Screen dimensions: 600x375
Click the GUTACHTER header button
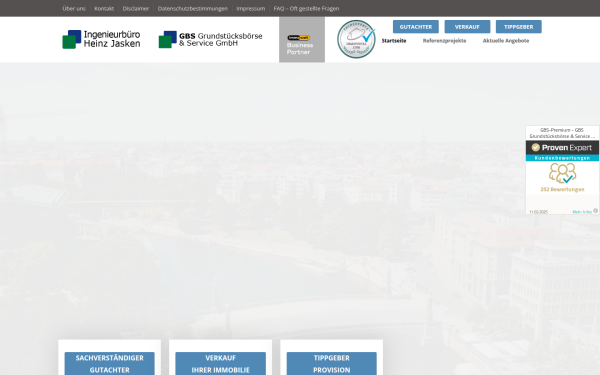[x=416, y=27]
